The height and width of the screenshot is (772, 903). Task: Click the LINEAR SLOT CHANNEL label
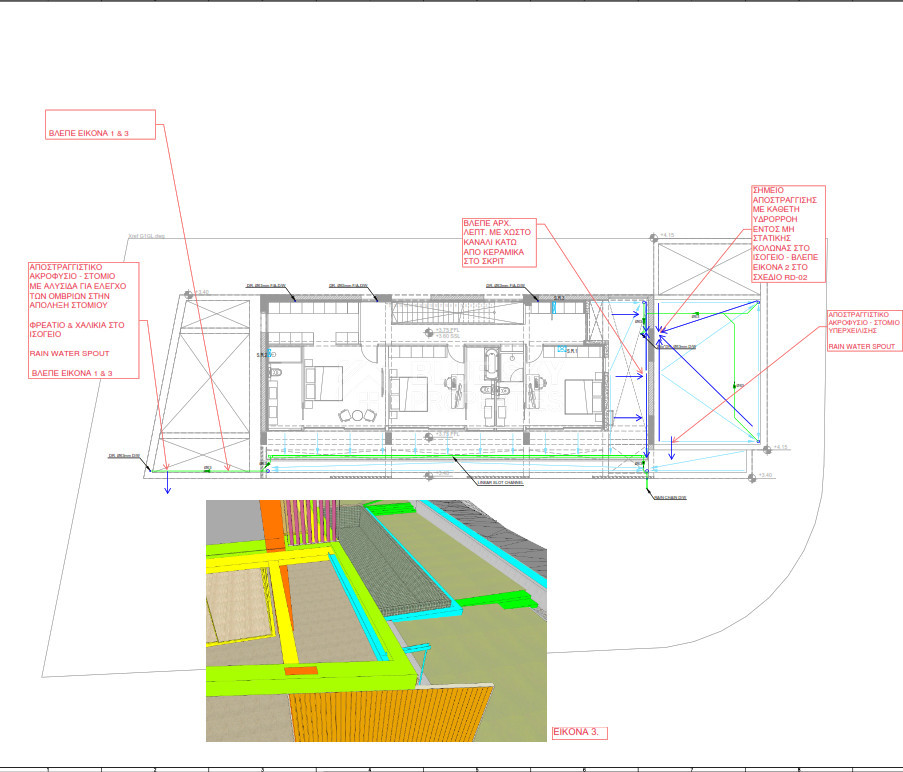click(500, 480)
